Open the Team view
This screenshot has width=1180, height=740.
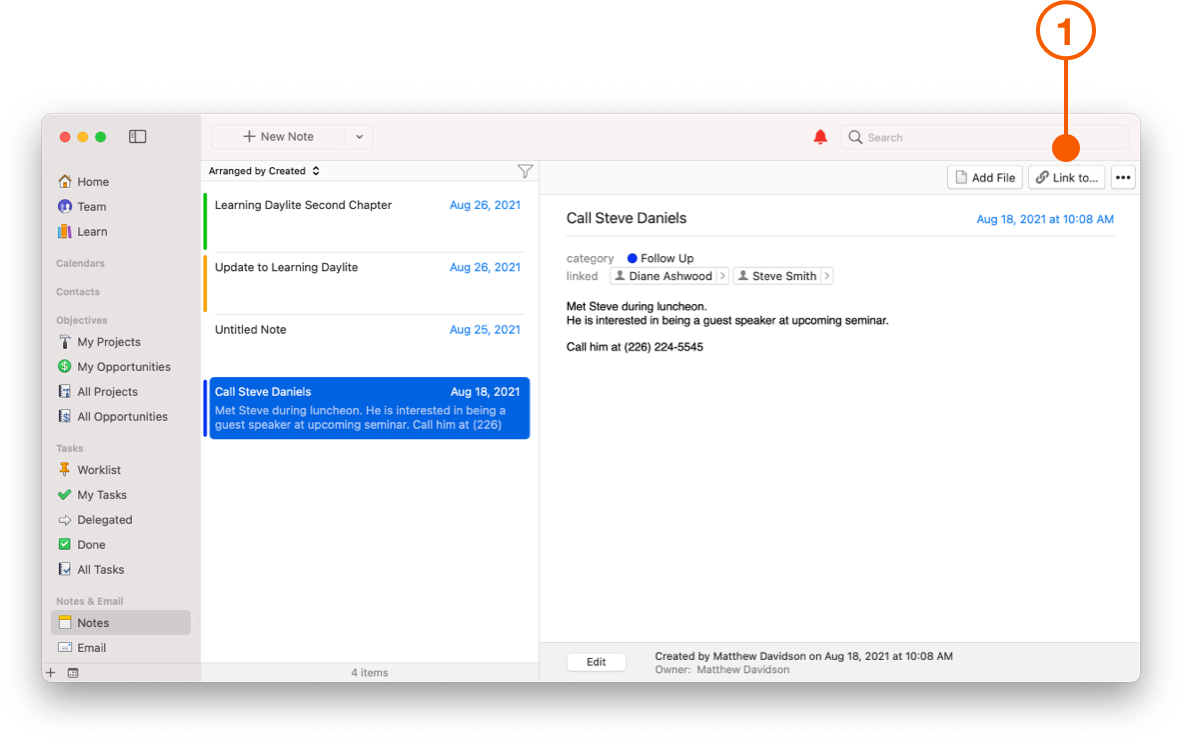[89, 206]
